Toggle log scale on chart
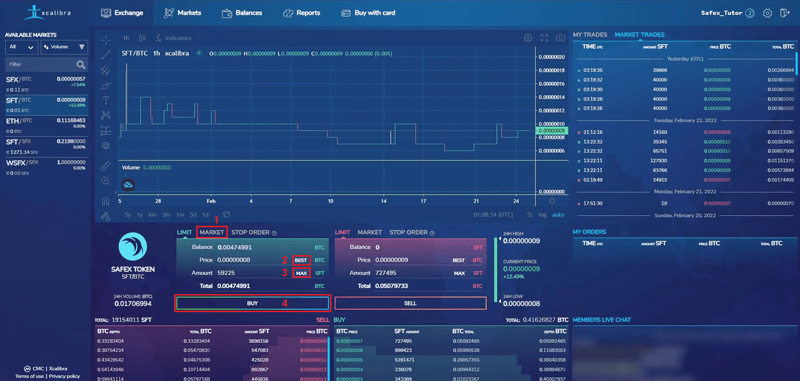This screenshot has width=800, height=381. [542, 215]
